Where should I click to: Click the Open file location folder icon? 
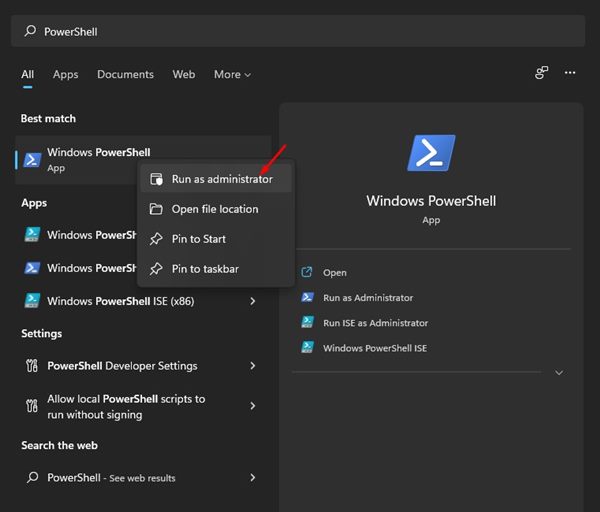pyautogui.click(x=156, y=209)
